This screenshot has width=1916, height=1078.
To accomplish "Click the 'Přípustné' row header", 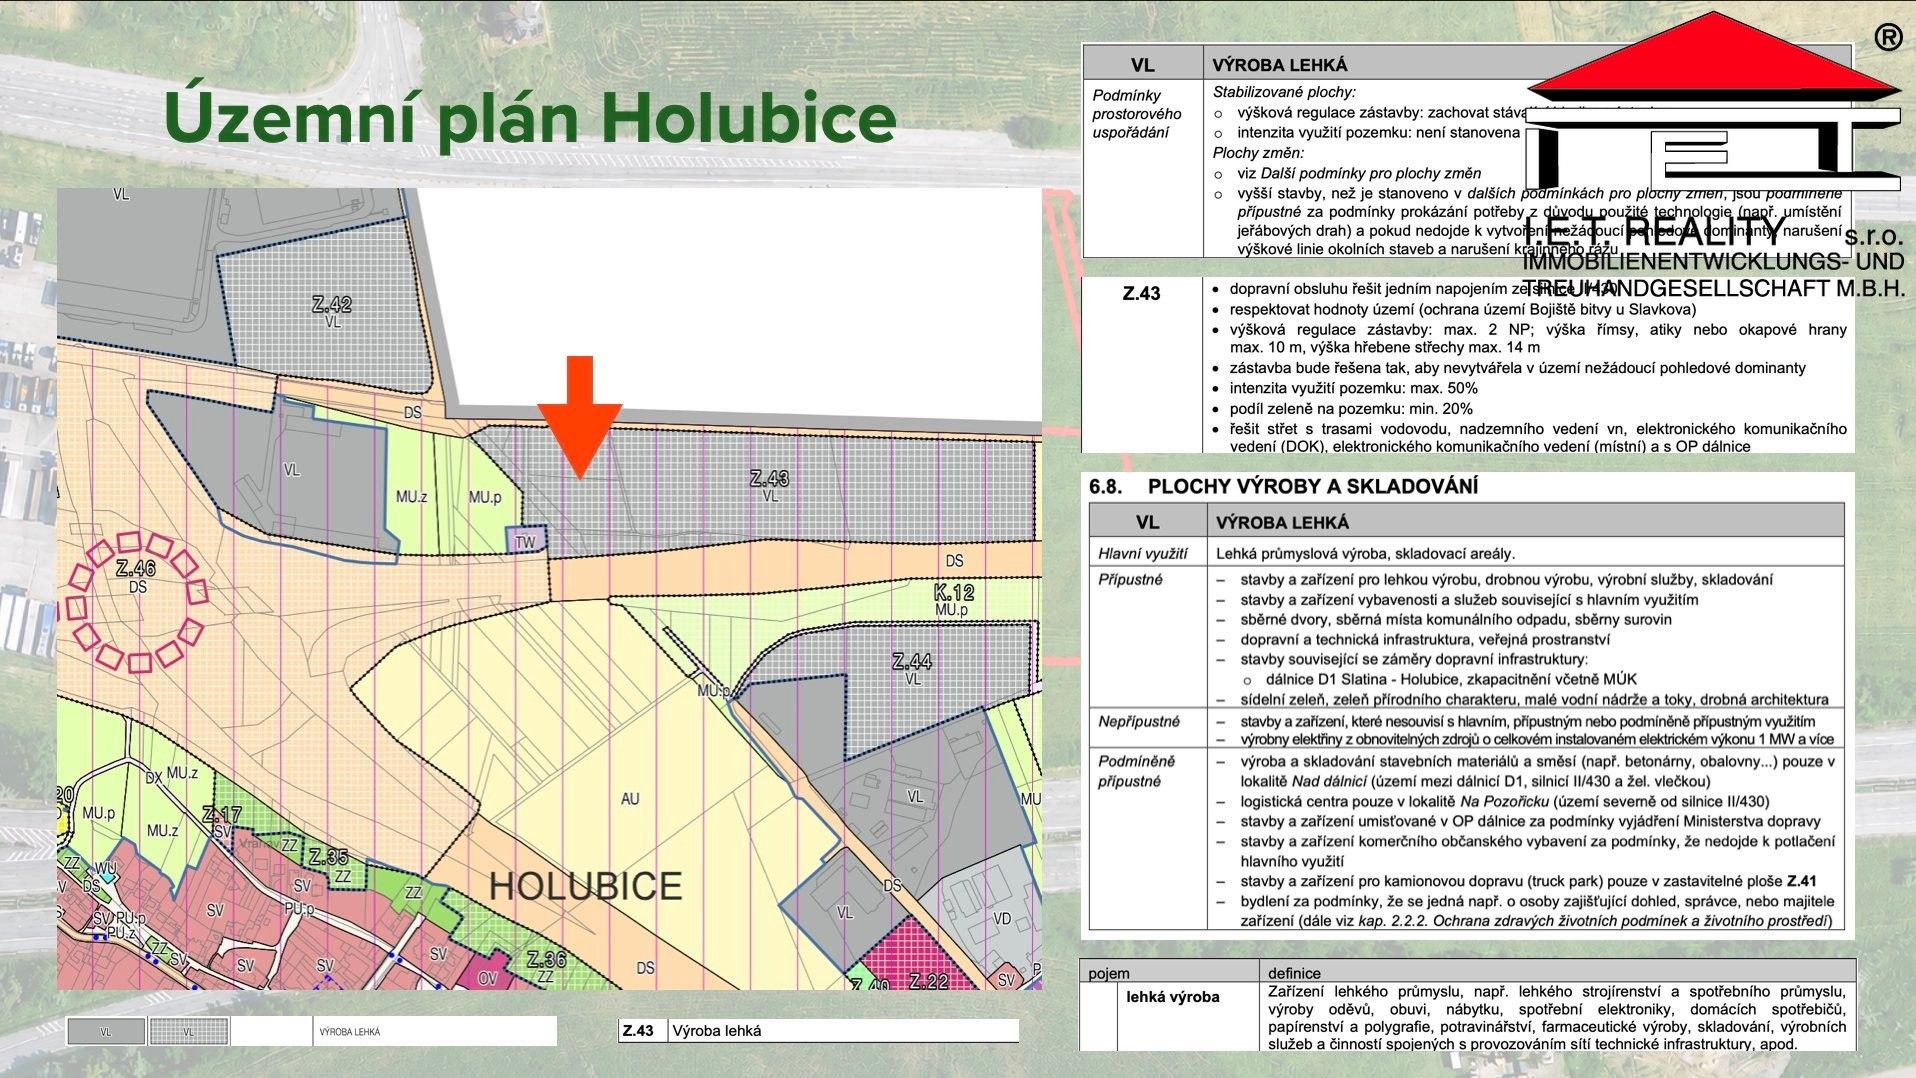I will (1131, 580).
